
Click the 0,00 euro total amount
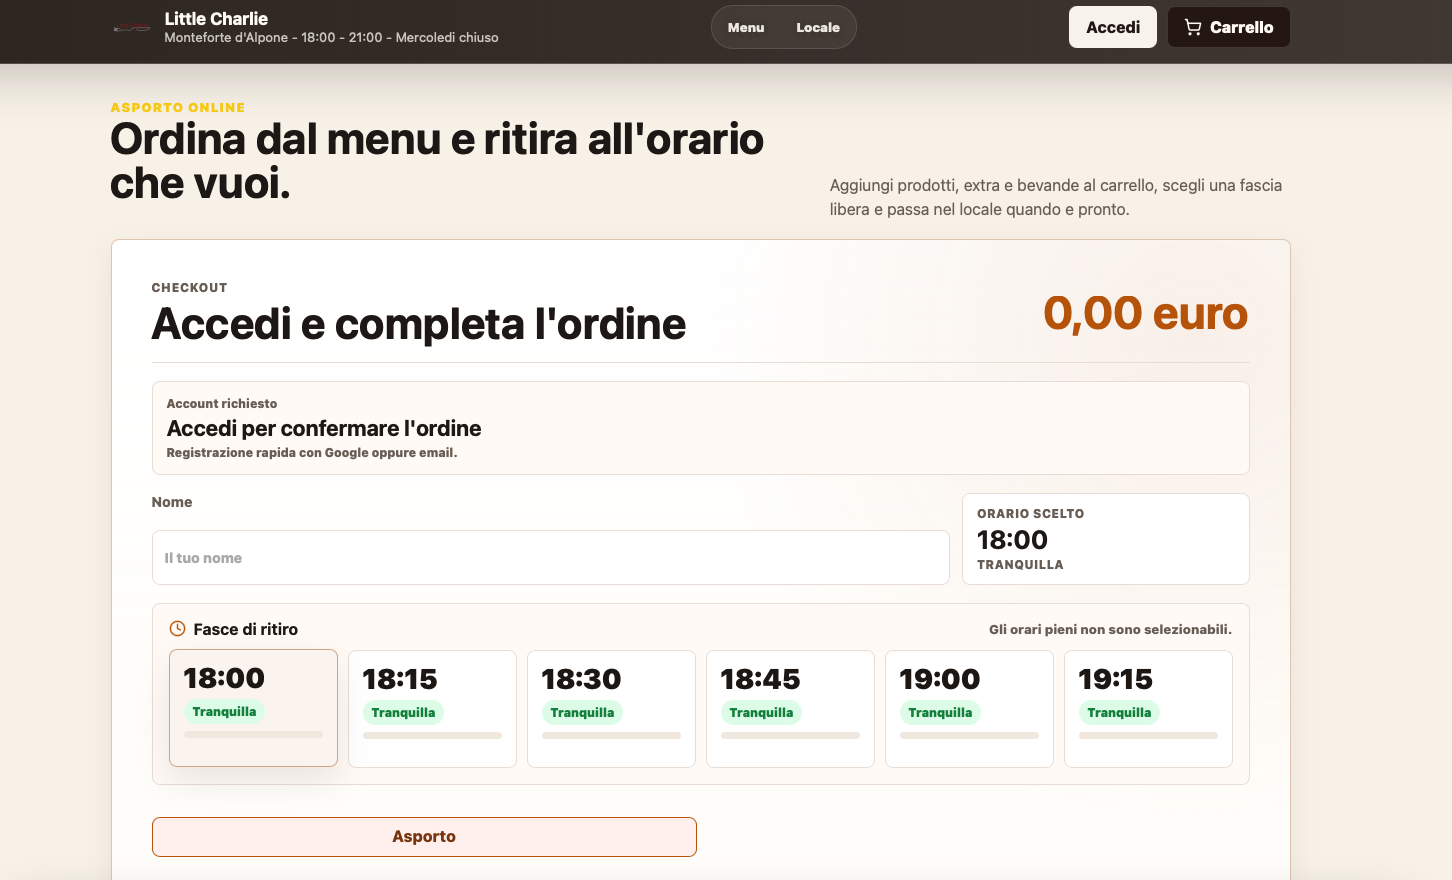(1146, 313)
